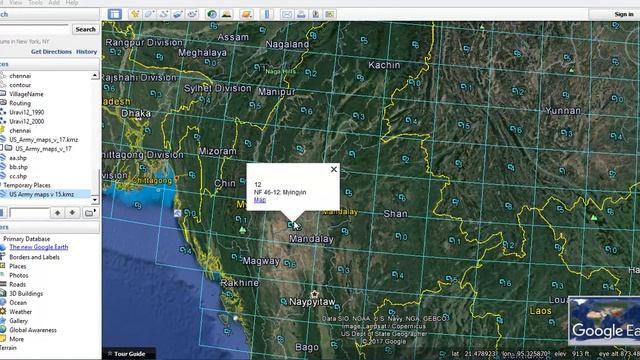Click the Naypyitaw capital star marker
The image size is (640, 360).
click(x=314, y=294)
